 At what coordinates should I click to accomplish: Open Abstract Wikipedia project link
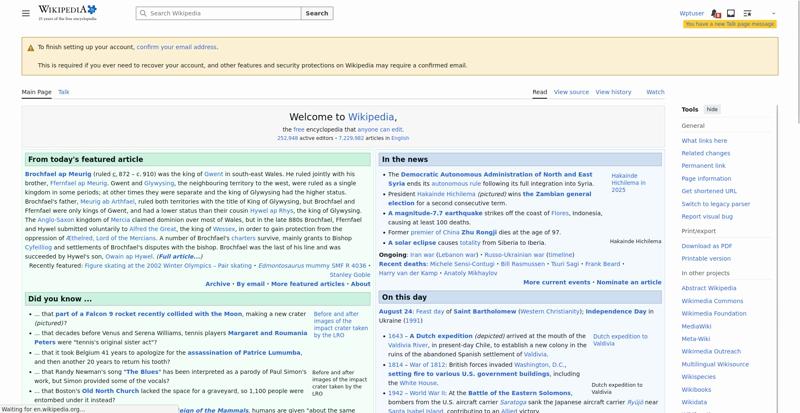pyautogui.click(x=709, y=288)
